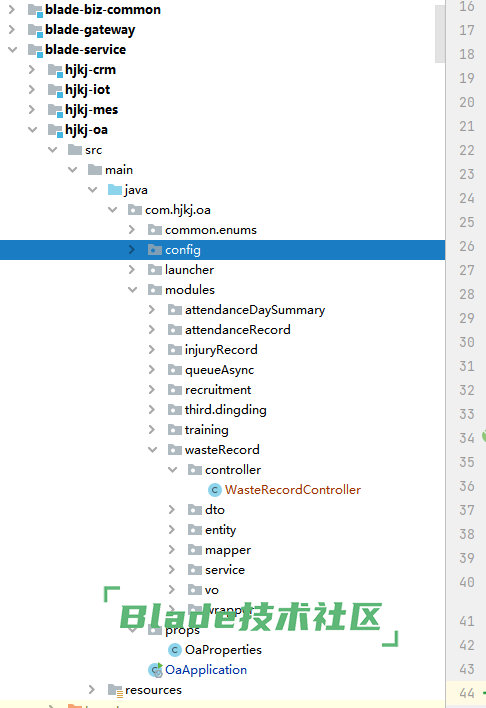The width and height of the screenshot is (486, 708).
Task: Click the java source root folder icon
Action: click(115, 190)
